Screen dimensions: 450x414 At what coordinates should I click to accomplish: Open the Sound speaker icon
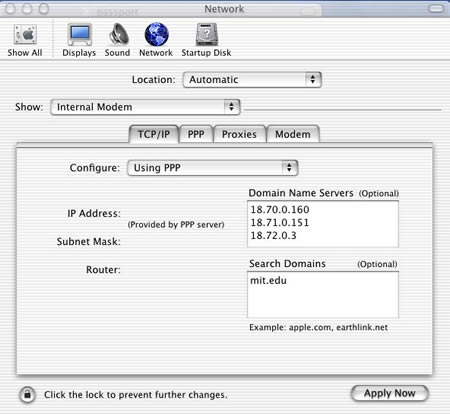119,34
